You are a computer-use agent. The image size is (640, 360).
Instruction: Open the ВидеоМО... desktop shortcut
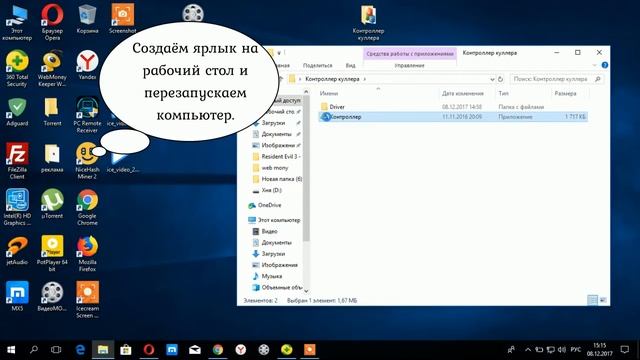(52, 297)
